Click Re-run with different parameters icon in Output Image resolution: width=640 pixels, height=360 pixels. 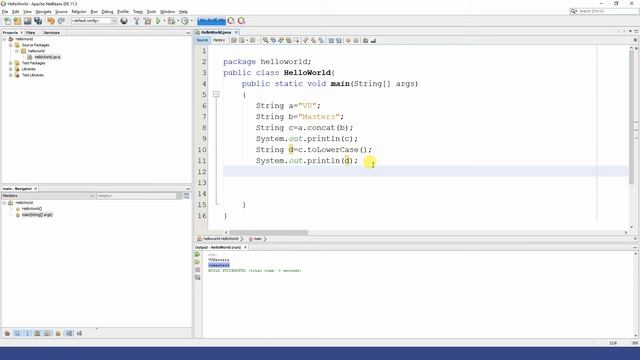198,262
